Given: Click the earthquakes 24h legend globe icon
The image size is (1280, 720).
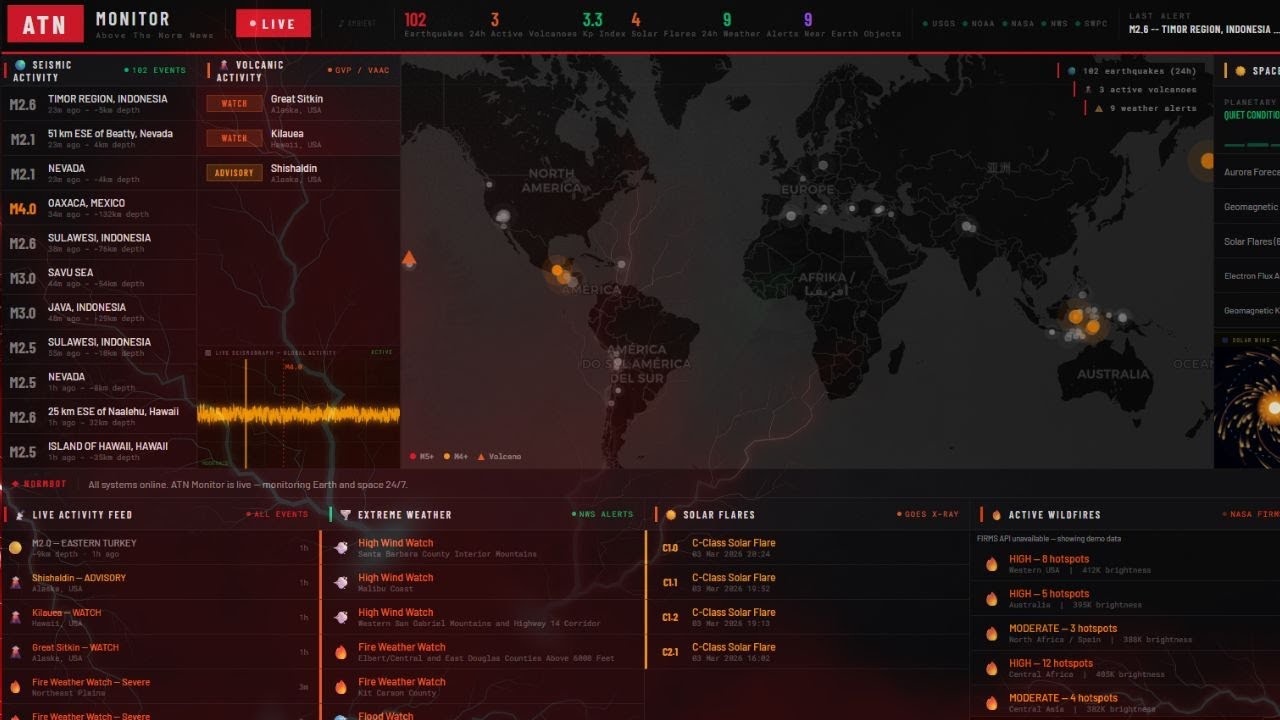Looking at the screenshot, I should 1073,71.
